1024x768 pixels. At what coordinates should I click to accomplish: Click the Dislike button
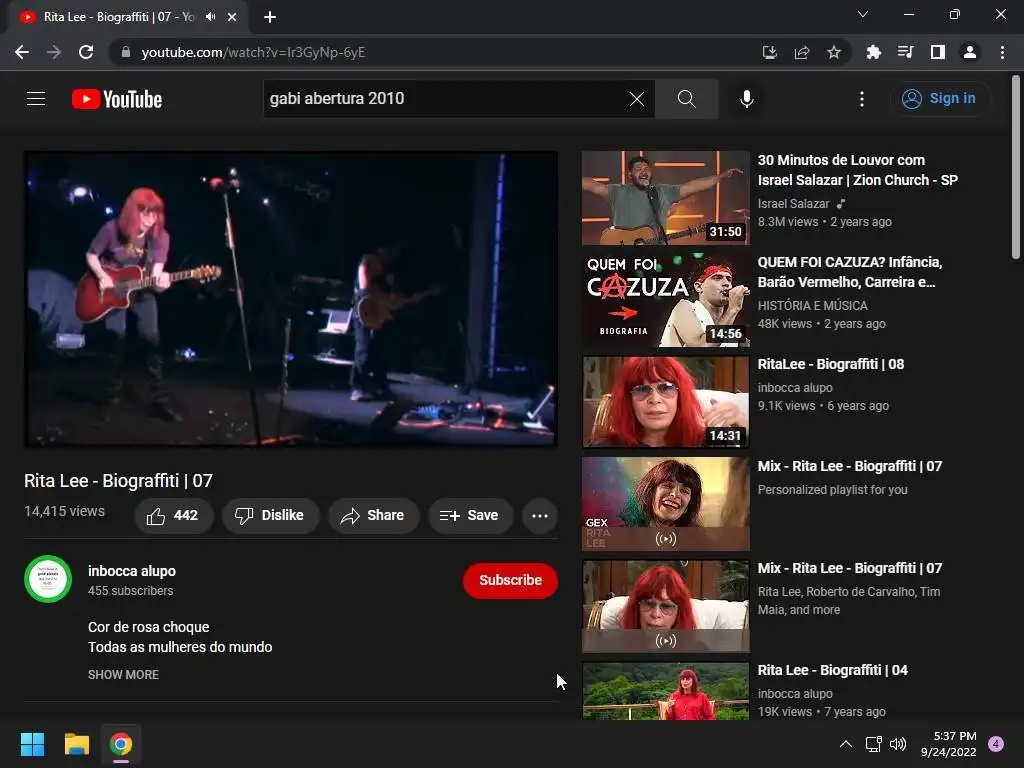pos(270,516)
